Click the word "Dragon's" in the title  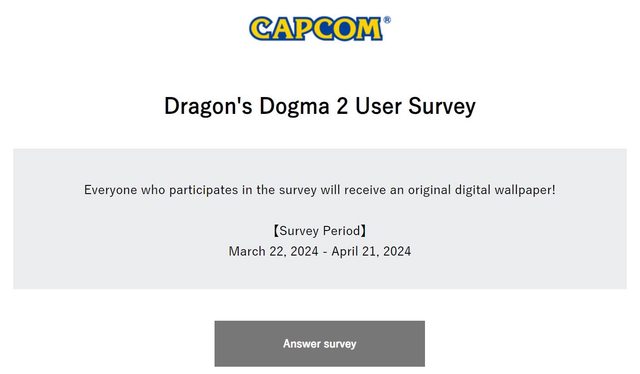pyautogui.click(x=208, y=106)
